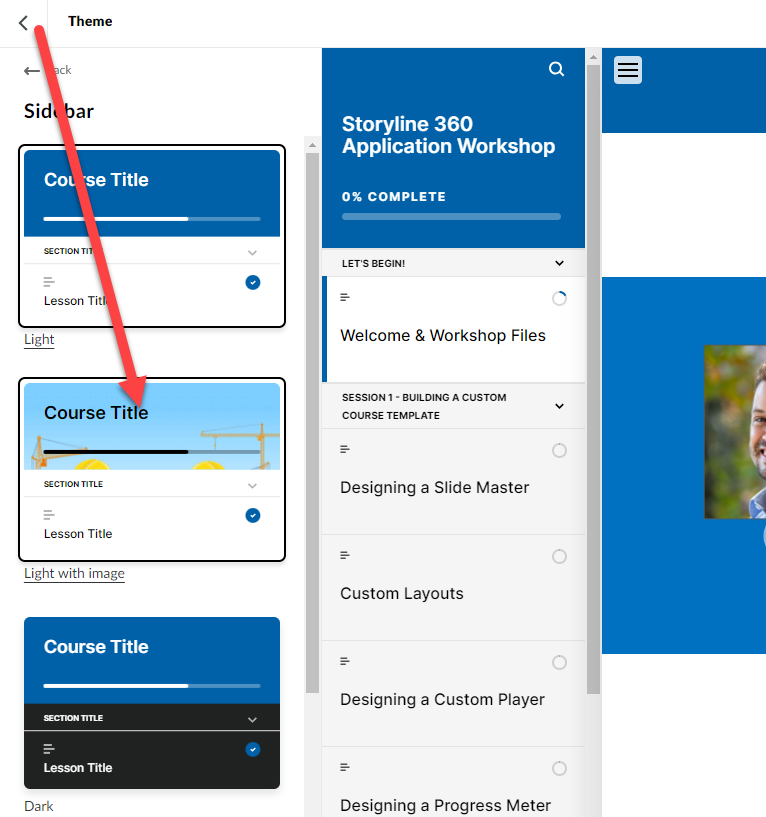Click the course progress bar under 0% COMPLETE
This screenshot has width=766, height=817.
click(451, 216)
